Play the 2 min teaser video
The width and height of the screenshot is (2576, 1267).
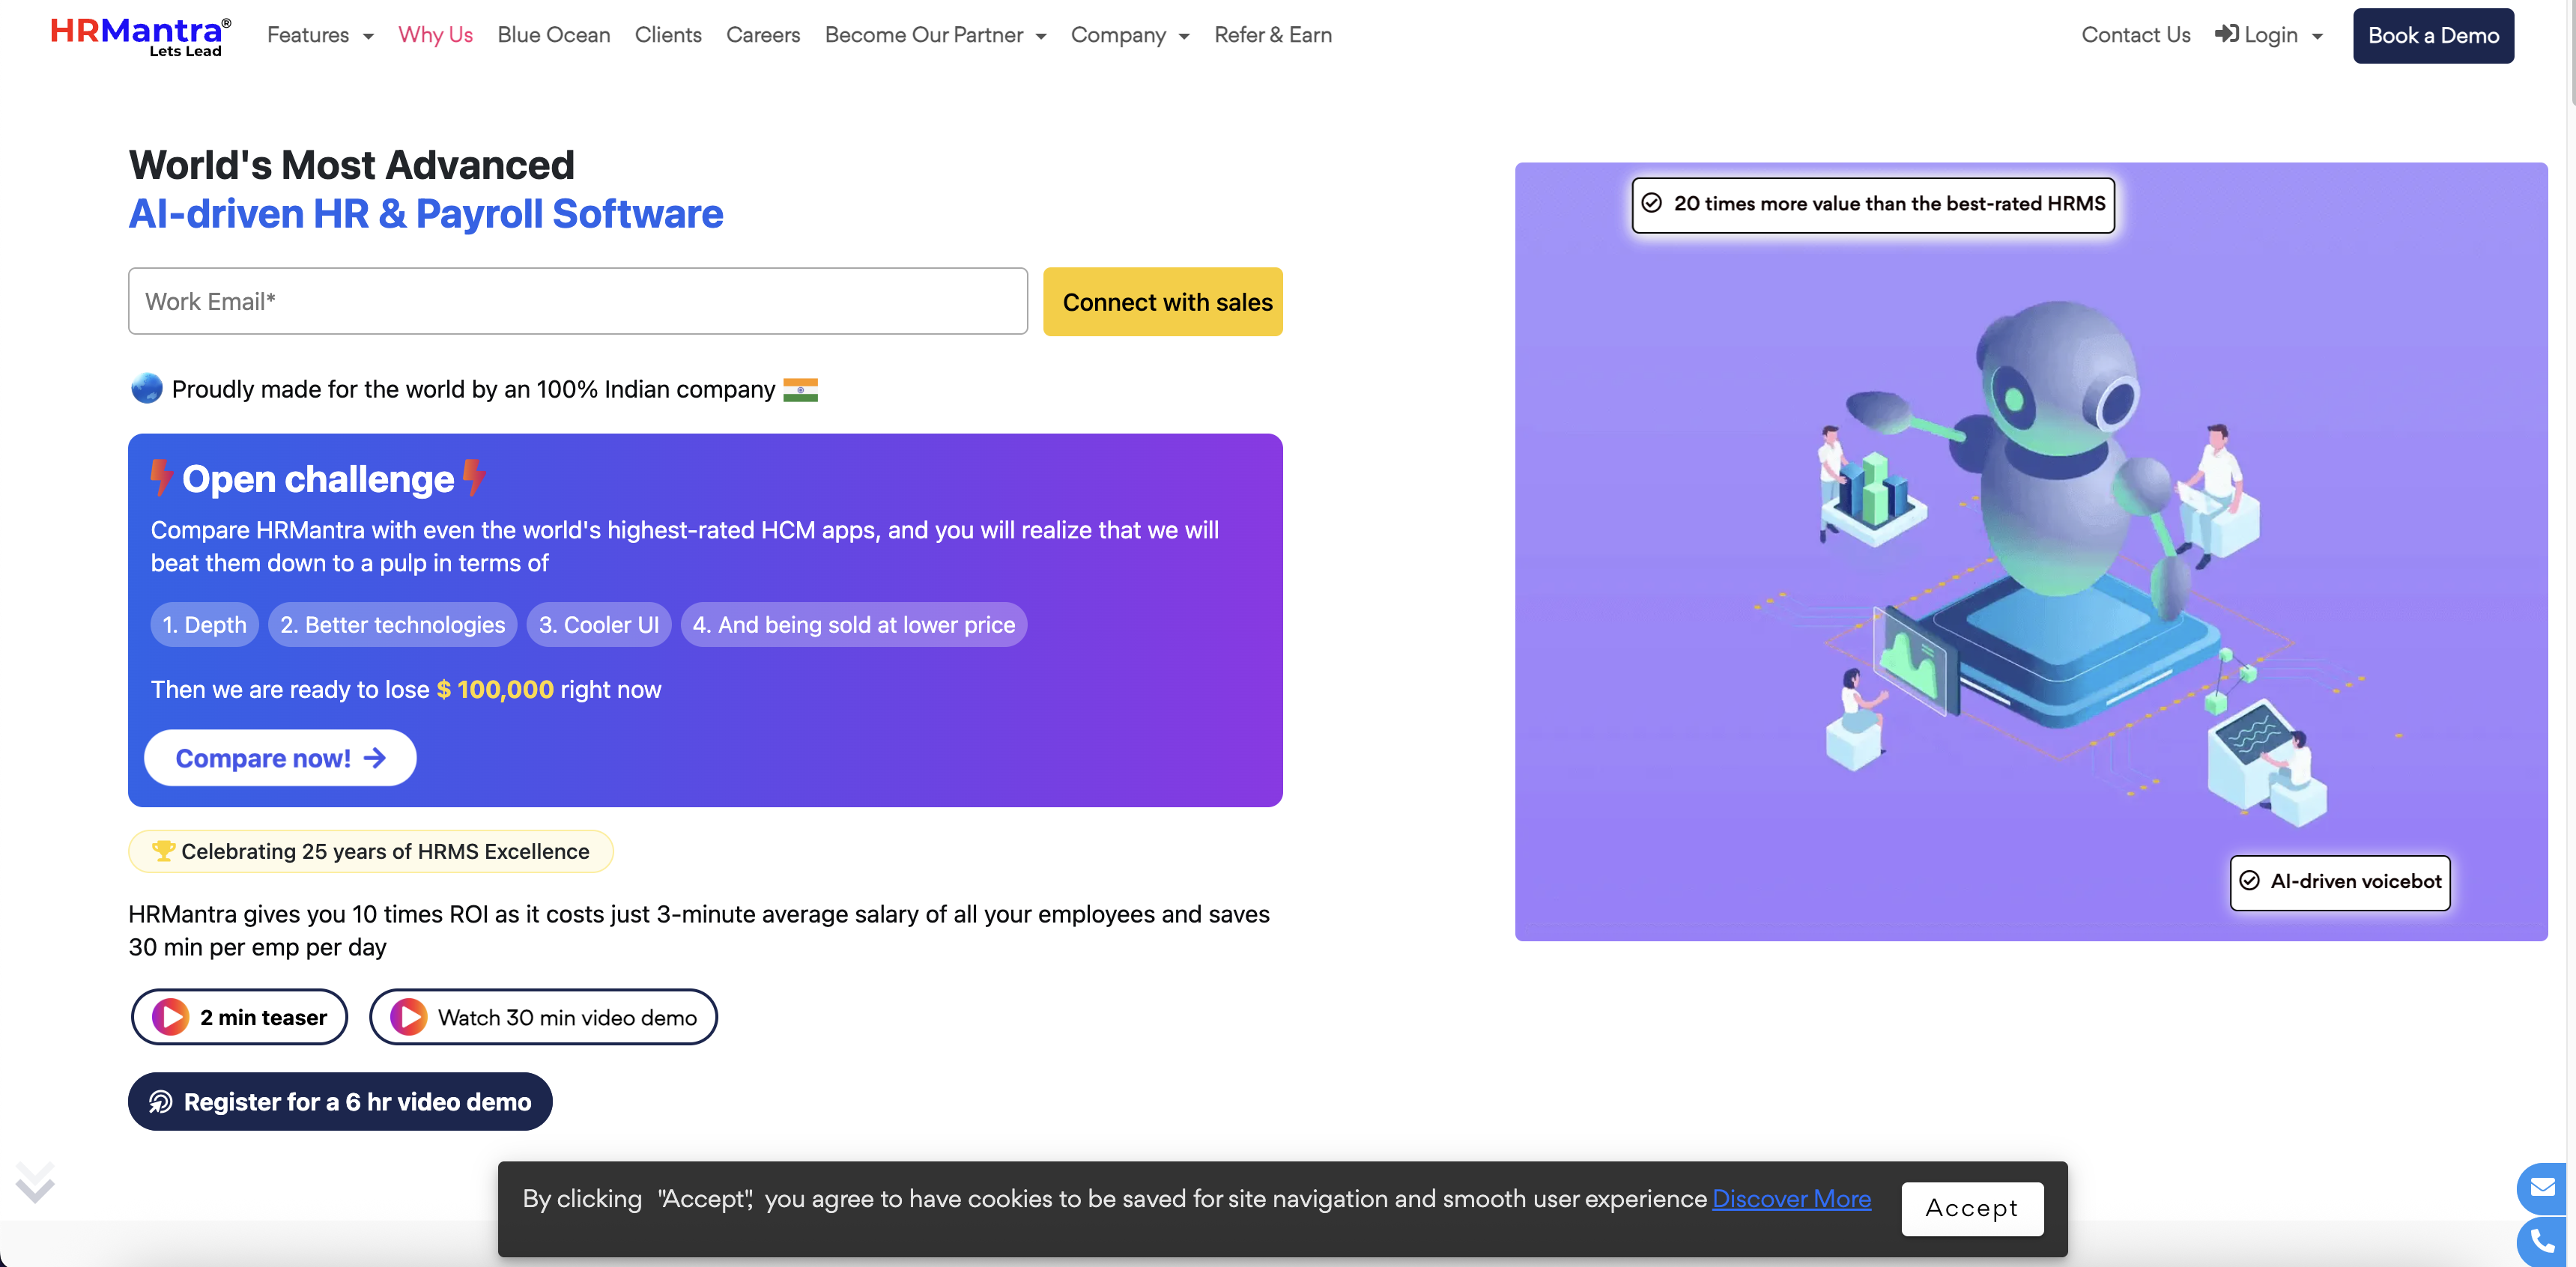click(239, 1017)
